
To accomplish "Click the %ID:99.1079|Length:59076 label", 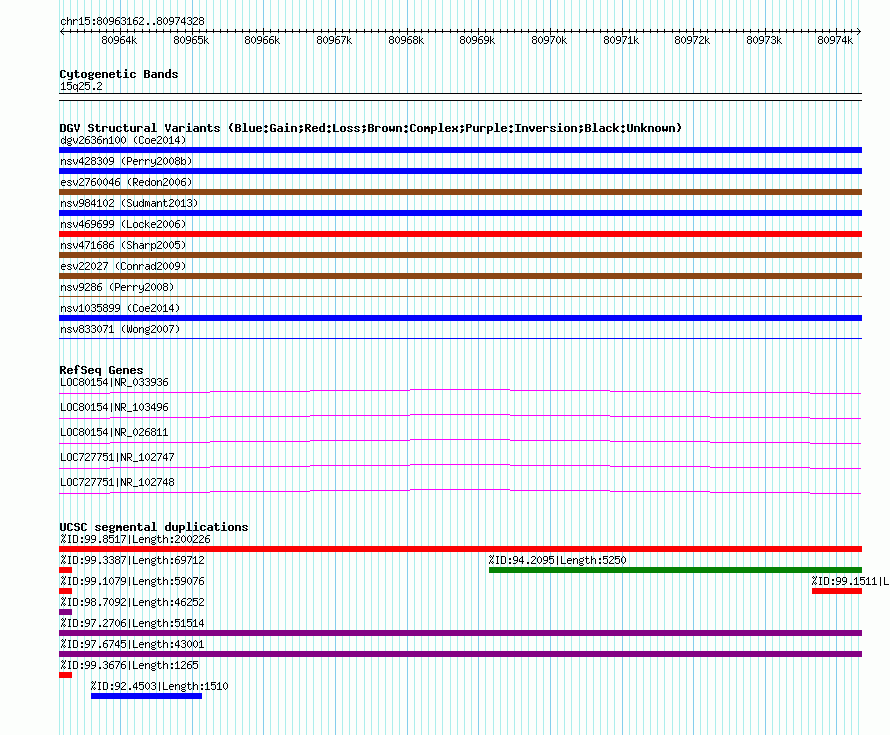I will [x=132, y=581].
